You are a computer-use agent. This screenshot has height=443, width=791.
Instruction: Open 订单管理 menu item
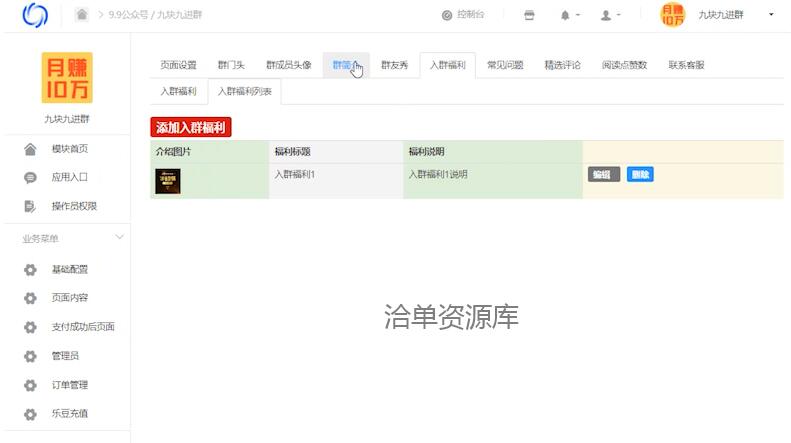pos(70,385)
